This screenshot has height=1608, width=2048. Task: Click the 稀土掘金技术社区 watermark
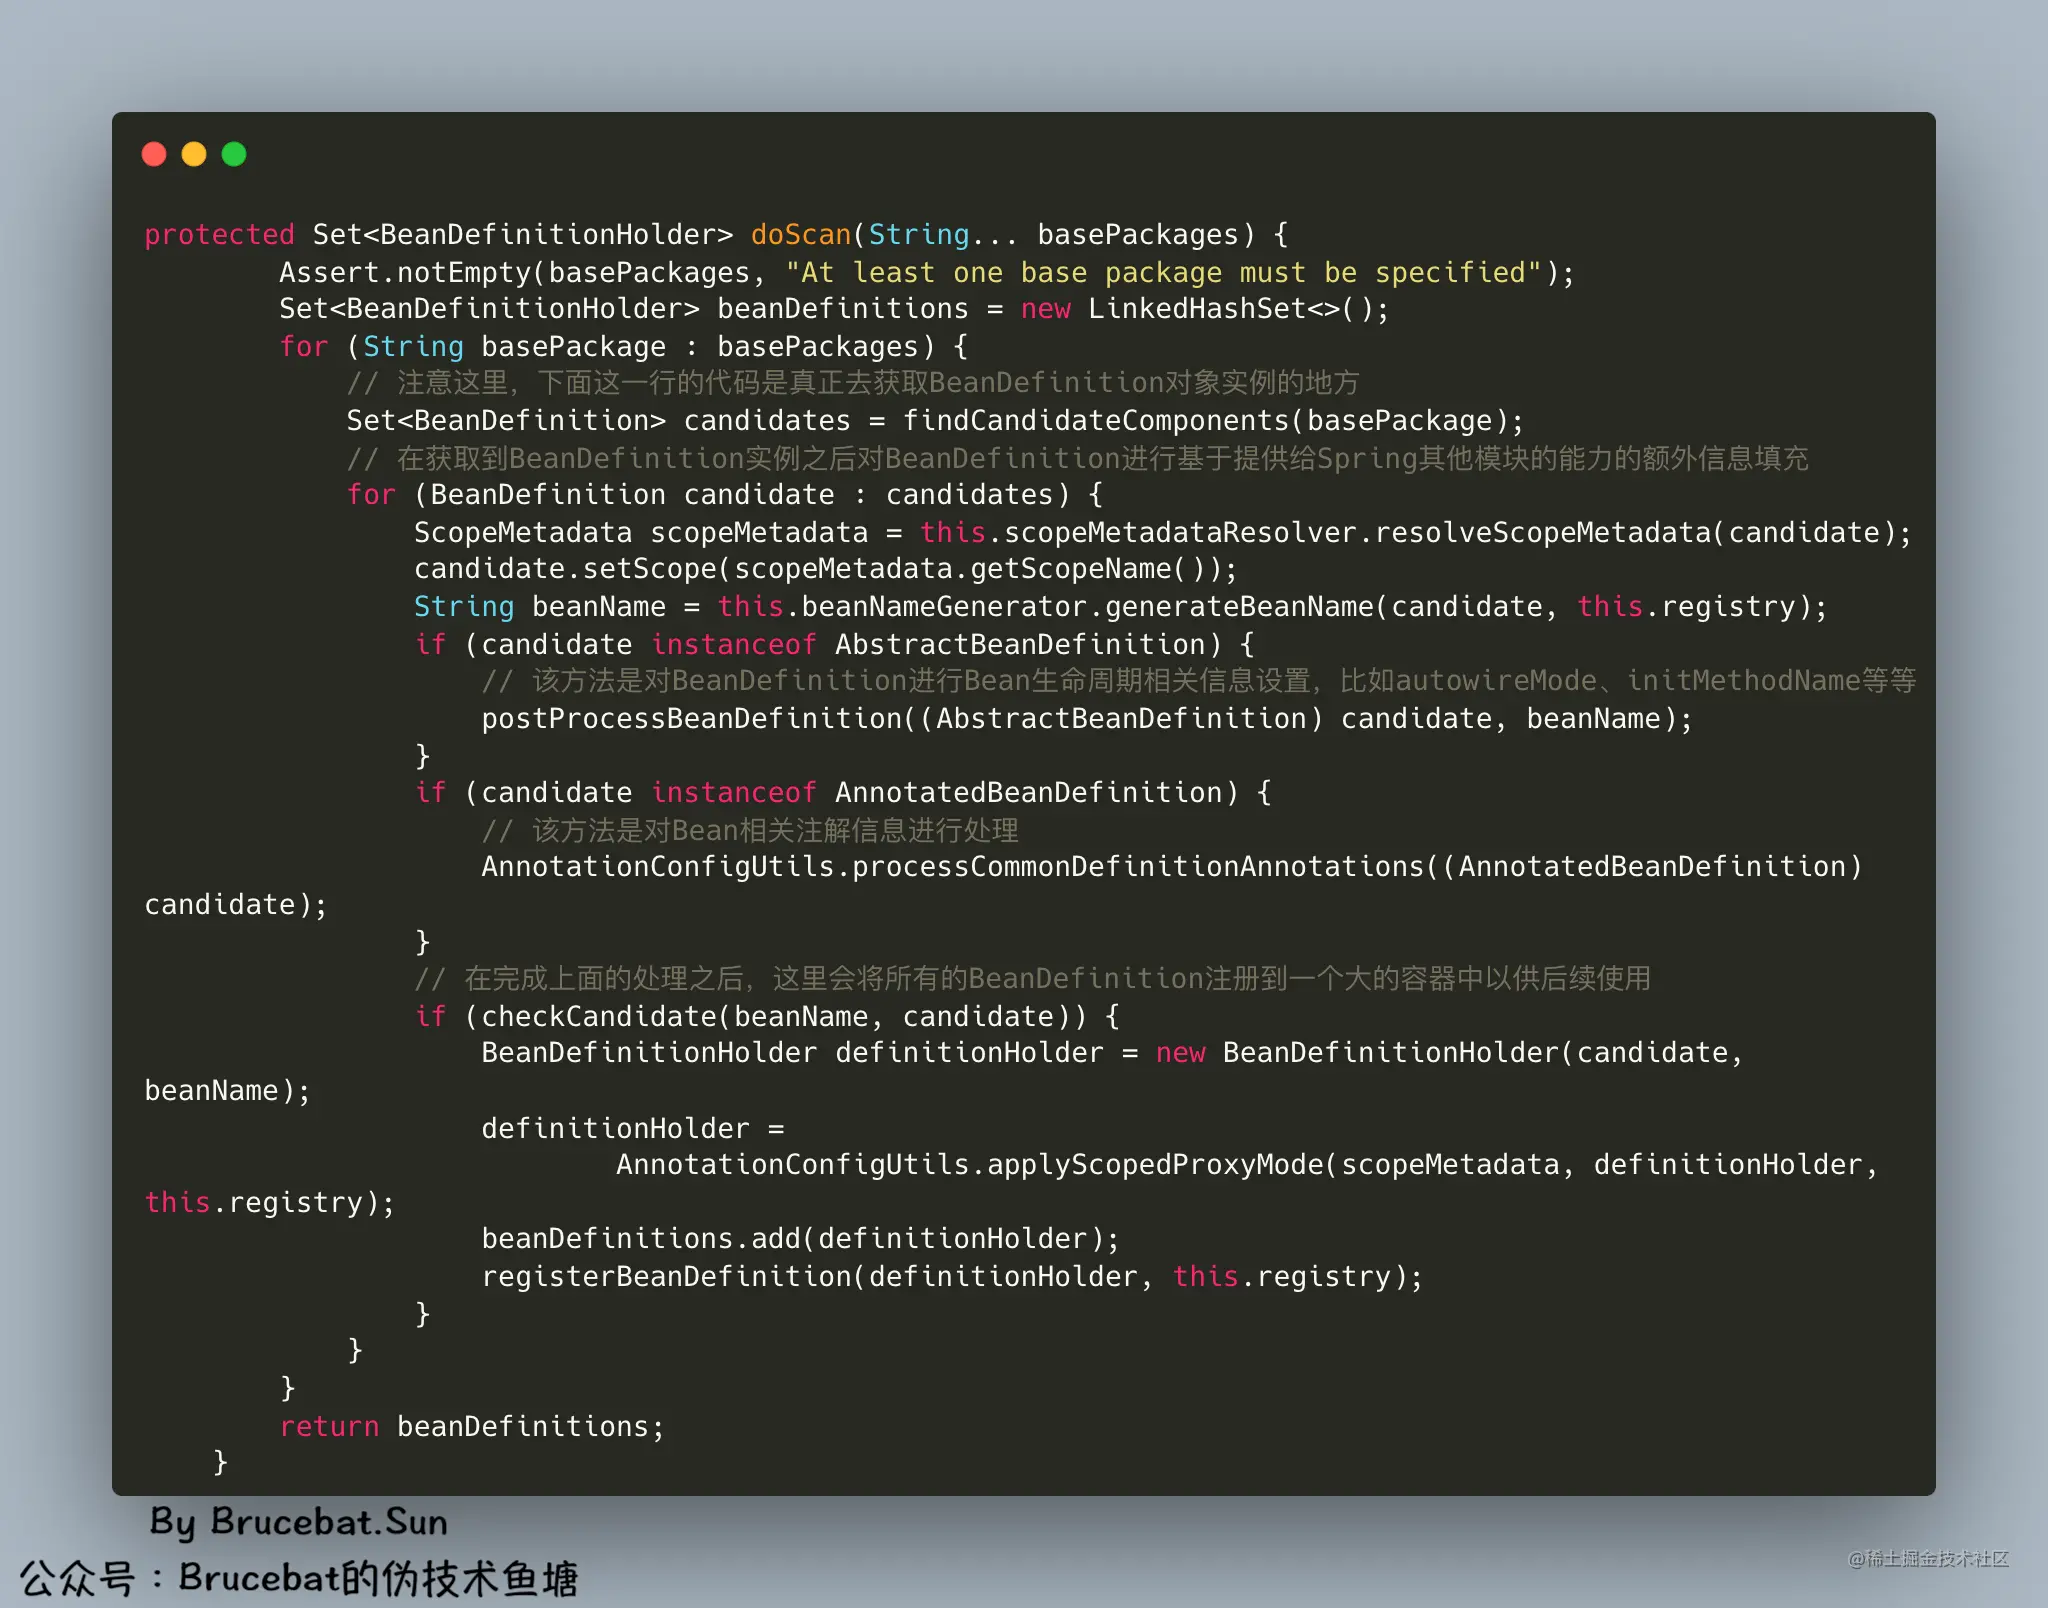pos(1928,1559)
